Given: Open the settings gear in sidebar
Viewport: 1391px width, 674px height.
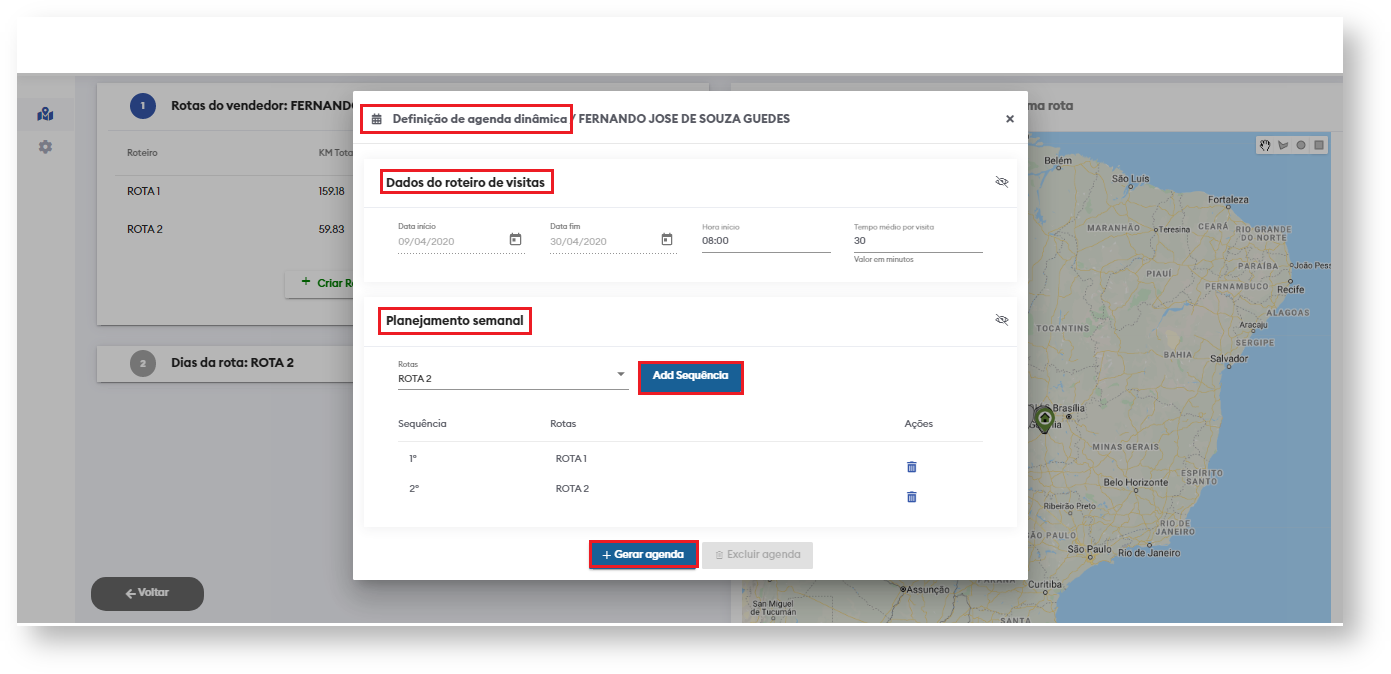Looking at the screenshot, I should point(45,147).
